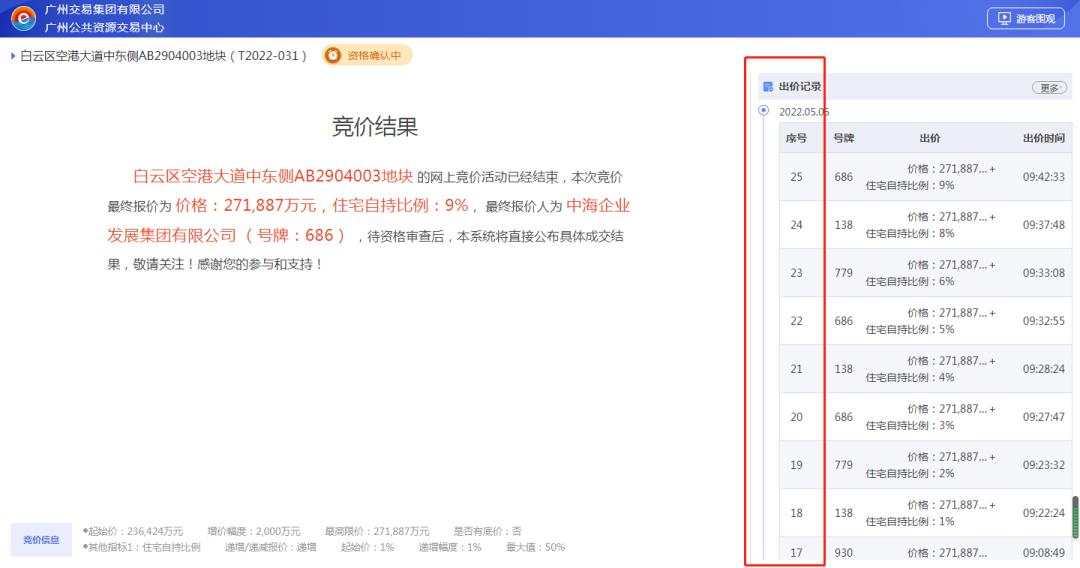Select bid row number 18

coord(926,513)
